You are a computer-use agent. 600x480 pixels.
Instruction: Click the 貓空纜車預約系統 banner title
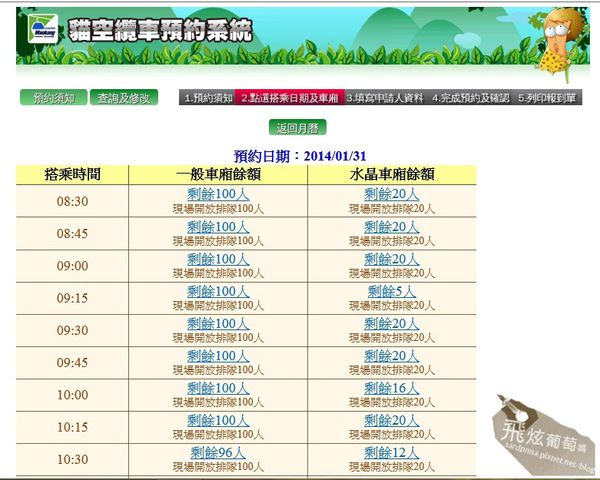160,30
